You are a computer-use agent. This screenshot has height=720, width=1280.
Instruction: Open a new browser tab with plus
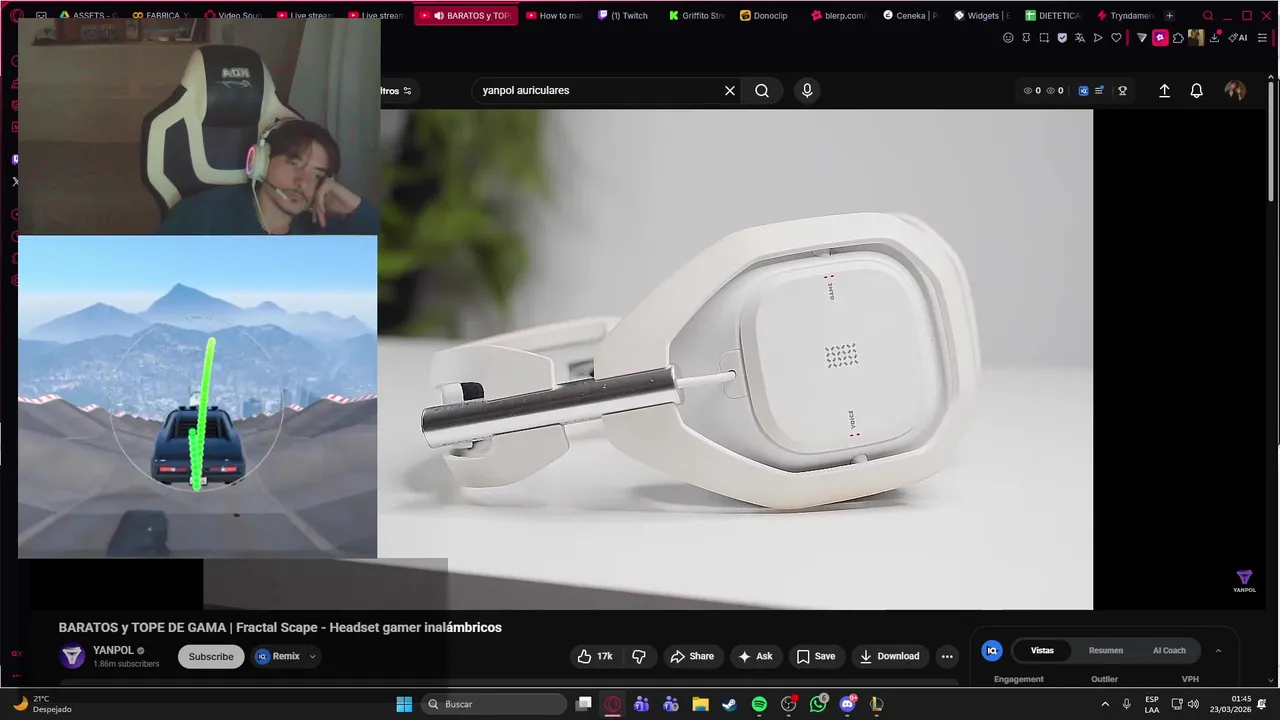pyautogui.click(x=1169, y=15)
